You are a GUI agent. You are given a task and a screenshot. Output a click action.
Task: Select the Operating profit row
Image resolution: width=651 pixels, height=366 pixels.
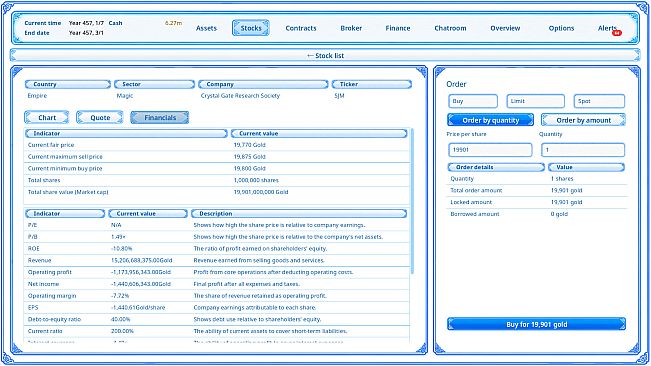click(217, 272)
